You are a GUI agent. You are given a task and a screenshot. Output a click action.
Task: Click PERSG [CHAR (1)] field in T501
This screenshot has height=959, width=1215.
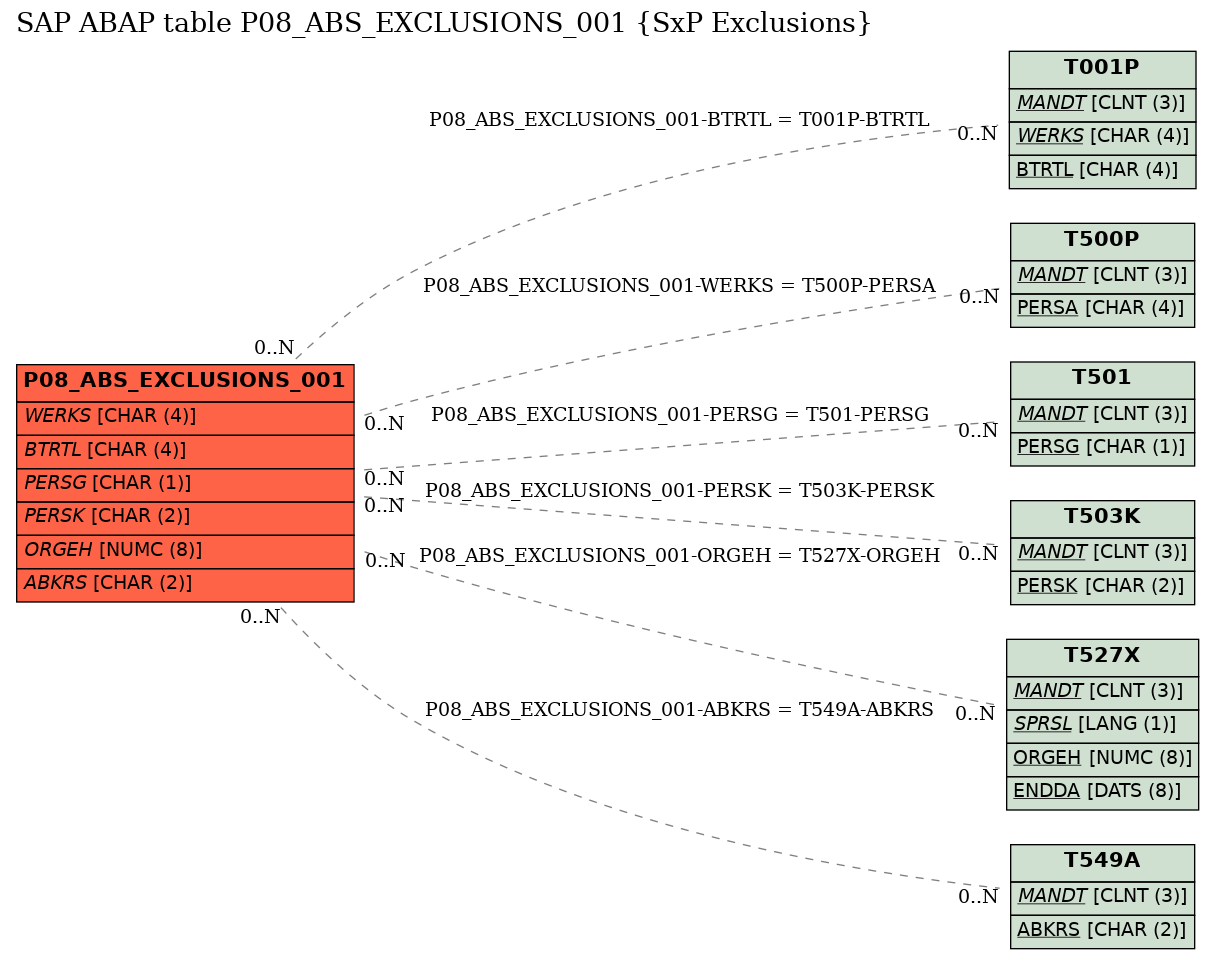click(1102, 449)
